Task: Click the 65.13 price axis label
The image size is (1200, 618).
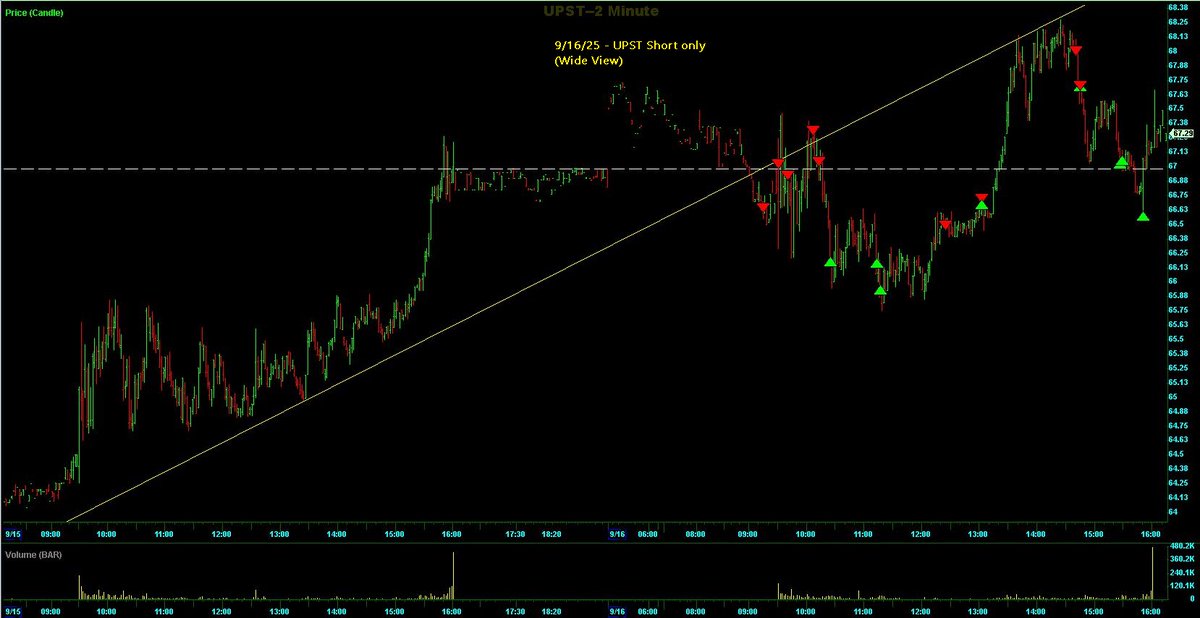Action: point(1177,383)
